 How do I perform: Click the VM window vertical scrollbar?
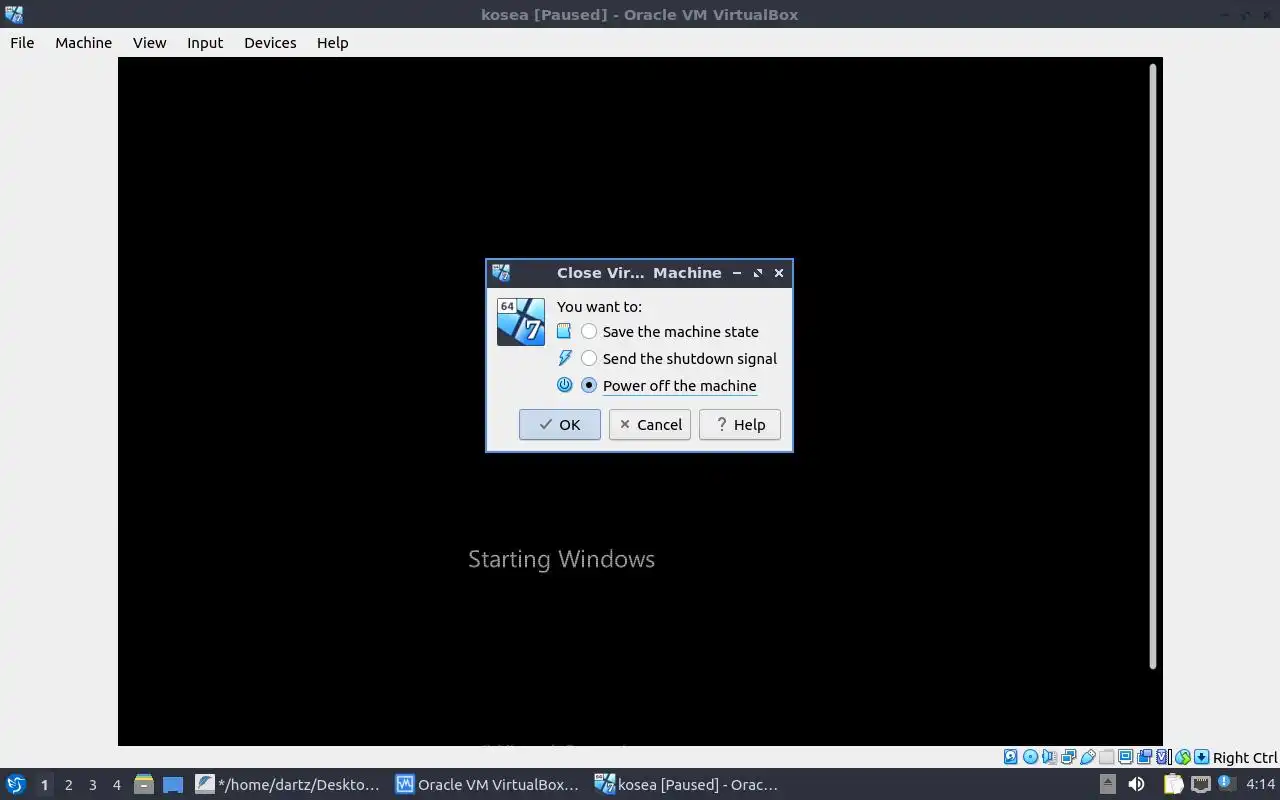pos(1152,366)
